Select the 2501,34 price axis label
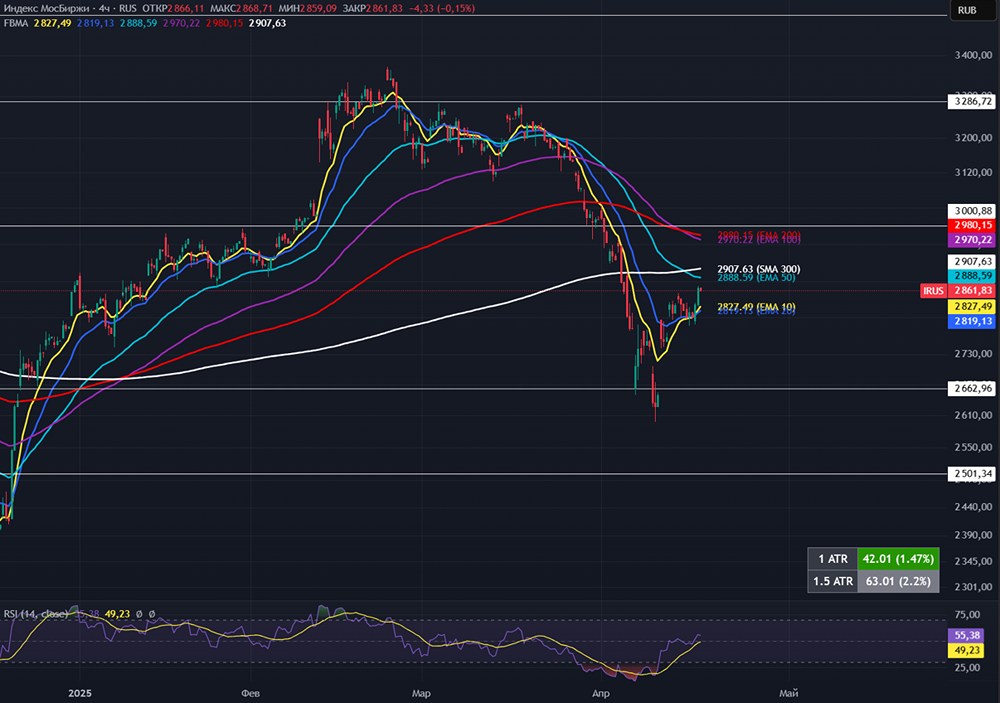The height and width of the screenshot is (703, 1000). click(972, 473)
